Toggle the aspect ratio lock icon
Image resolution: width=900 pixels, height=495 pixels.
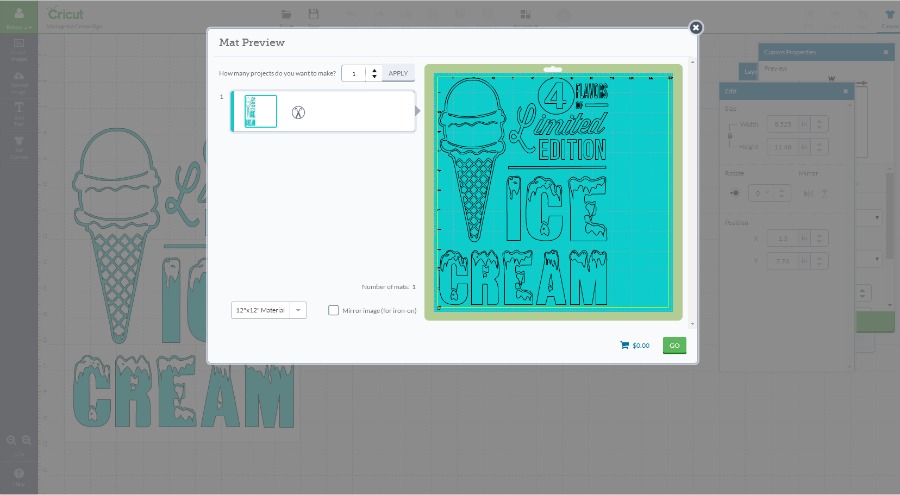click(x=730, y=136)
